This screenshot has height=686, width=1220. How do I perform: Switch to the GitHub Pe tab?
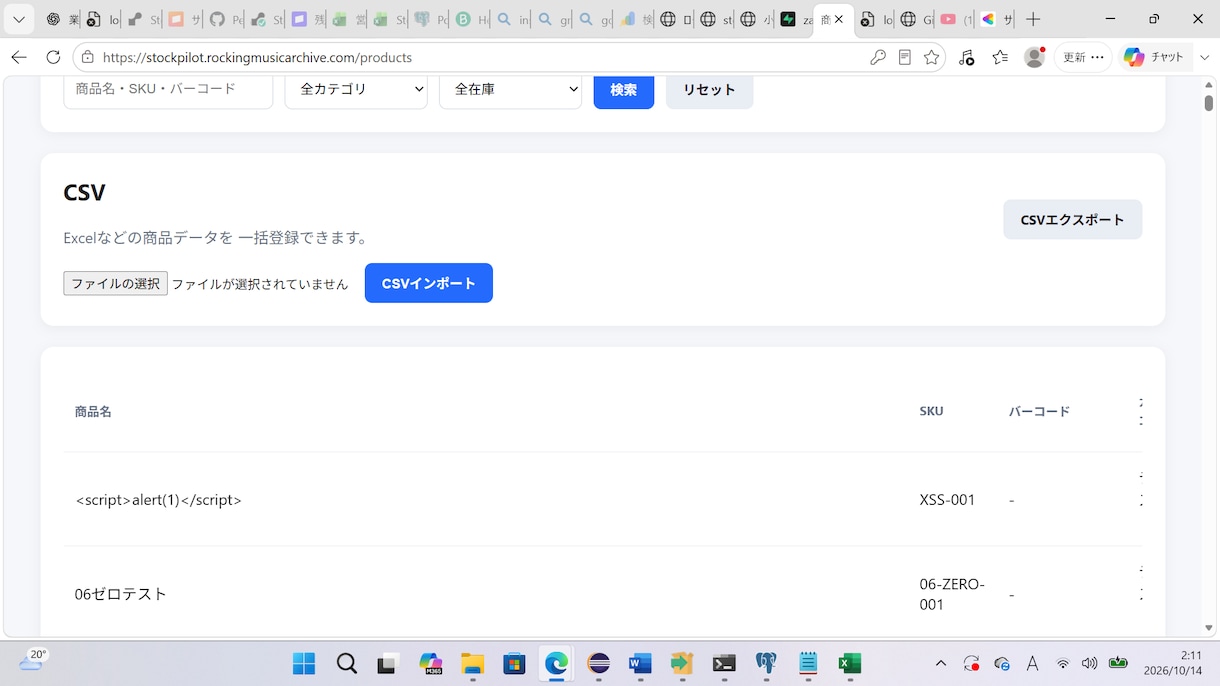tap(226, 19)
